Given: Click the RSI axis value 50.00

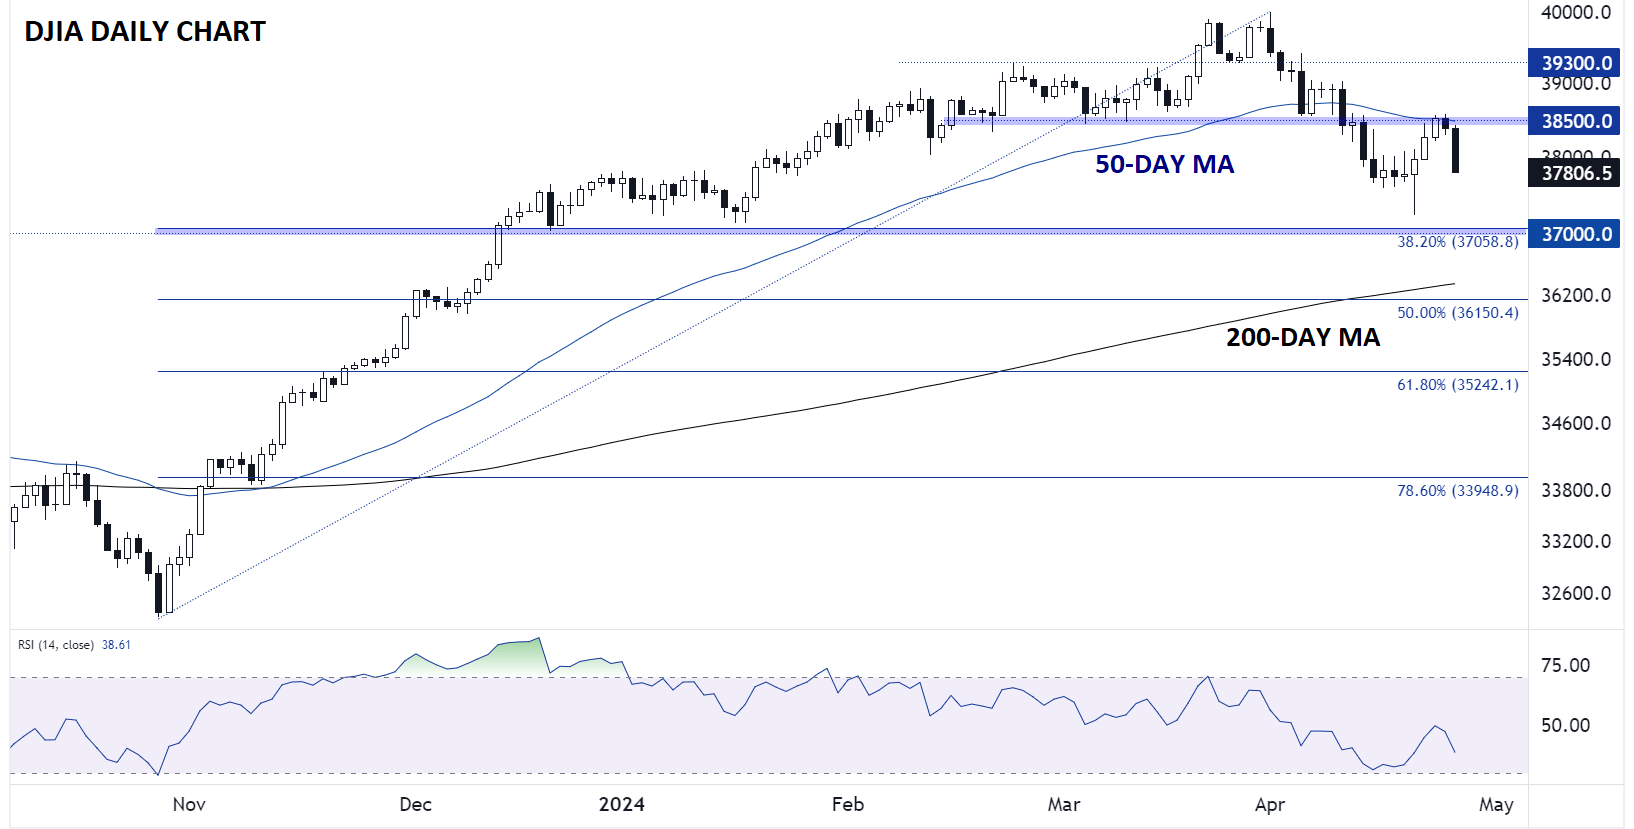Looking at the screenshot, I should [x=1565, y=726].
